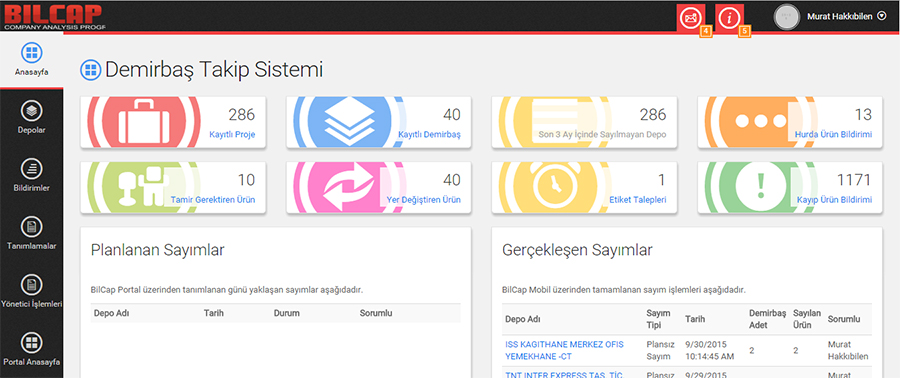Click the 9/30/2015 10:14:45 AM date cell
The image size is (900, 378).
709,350
